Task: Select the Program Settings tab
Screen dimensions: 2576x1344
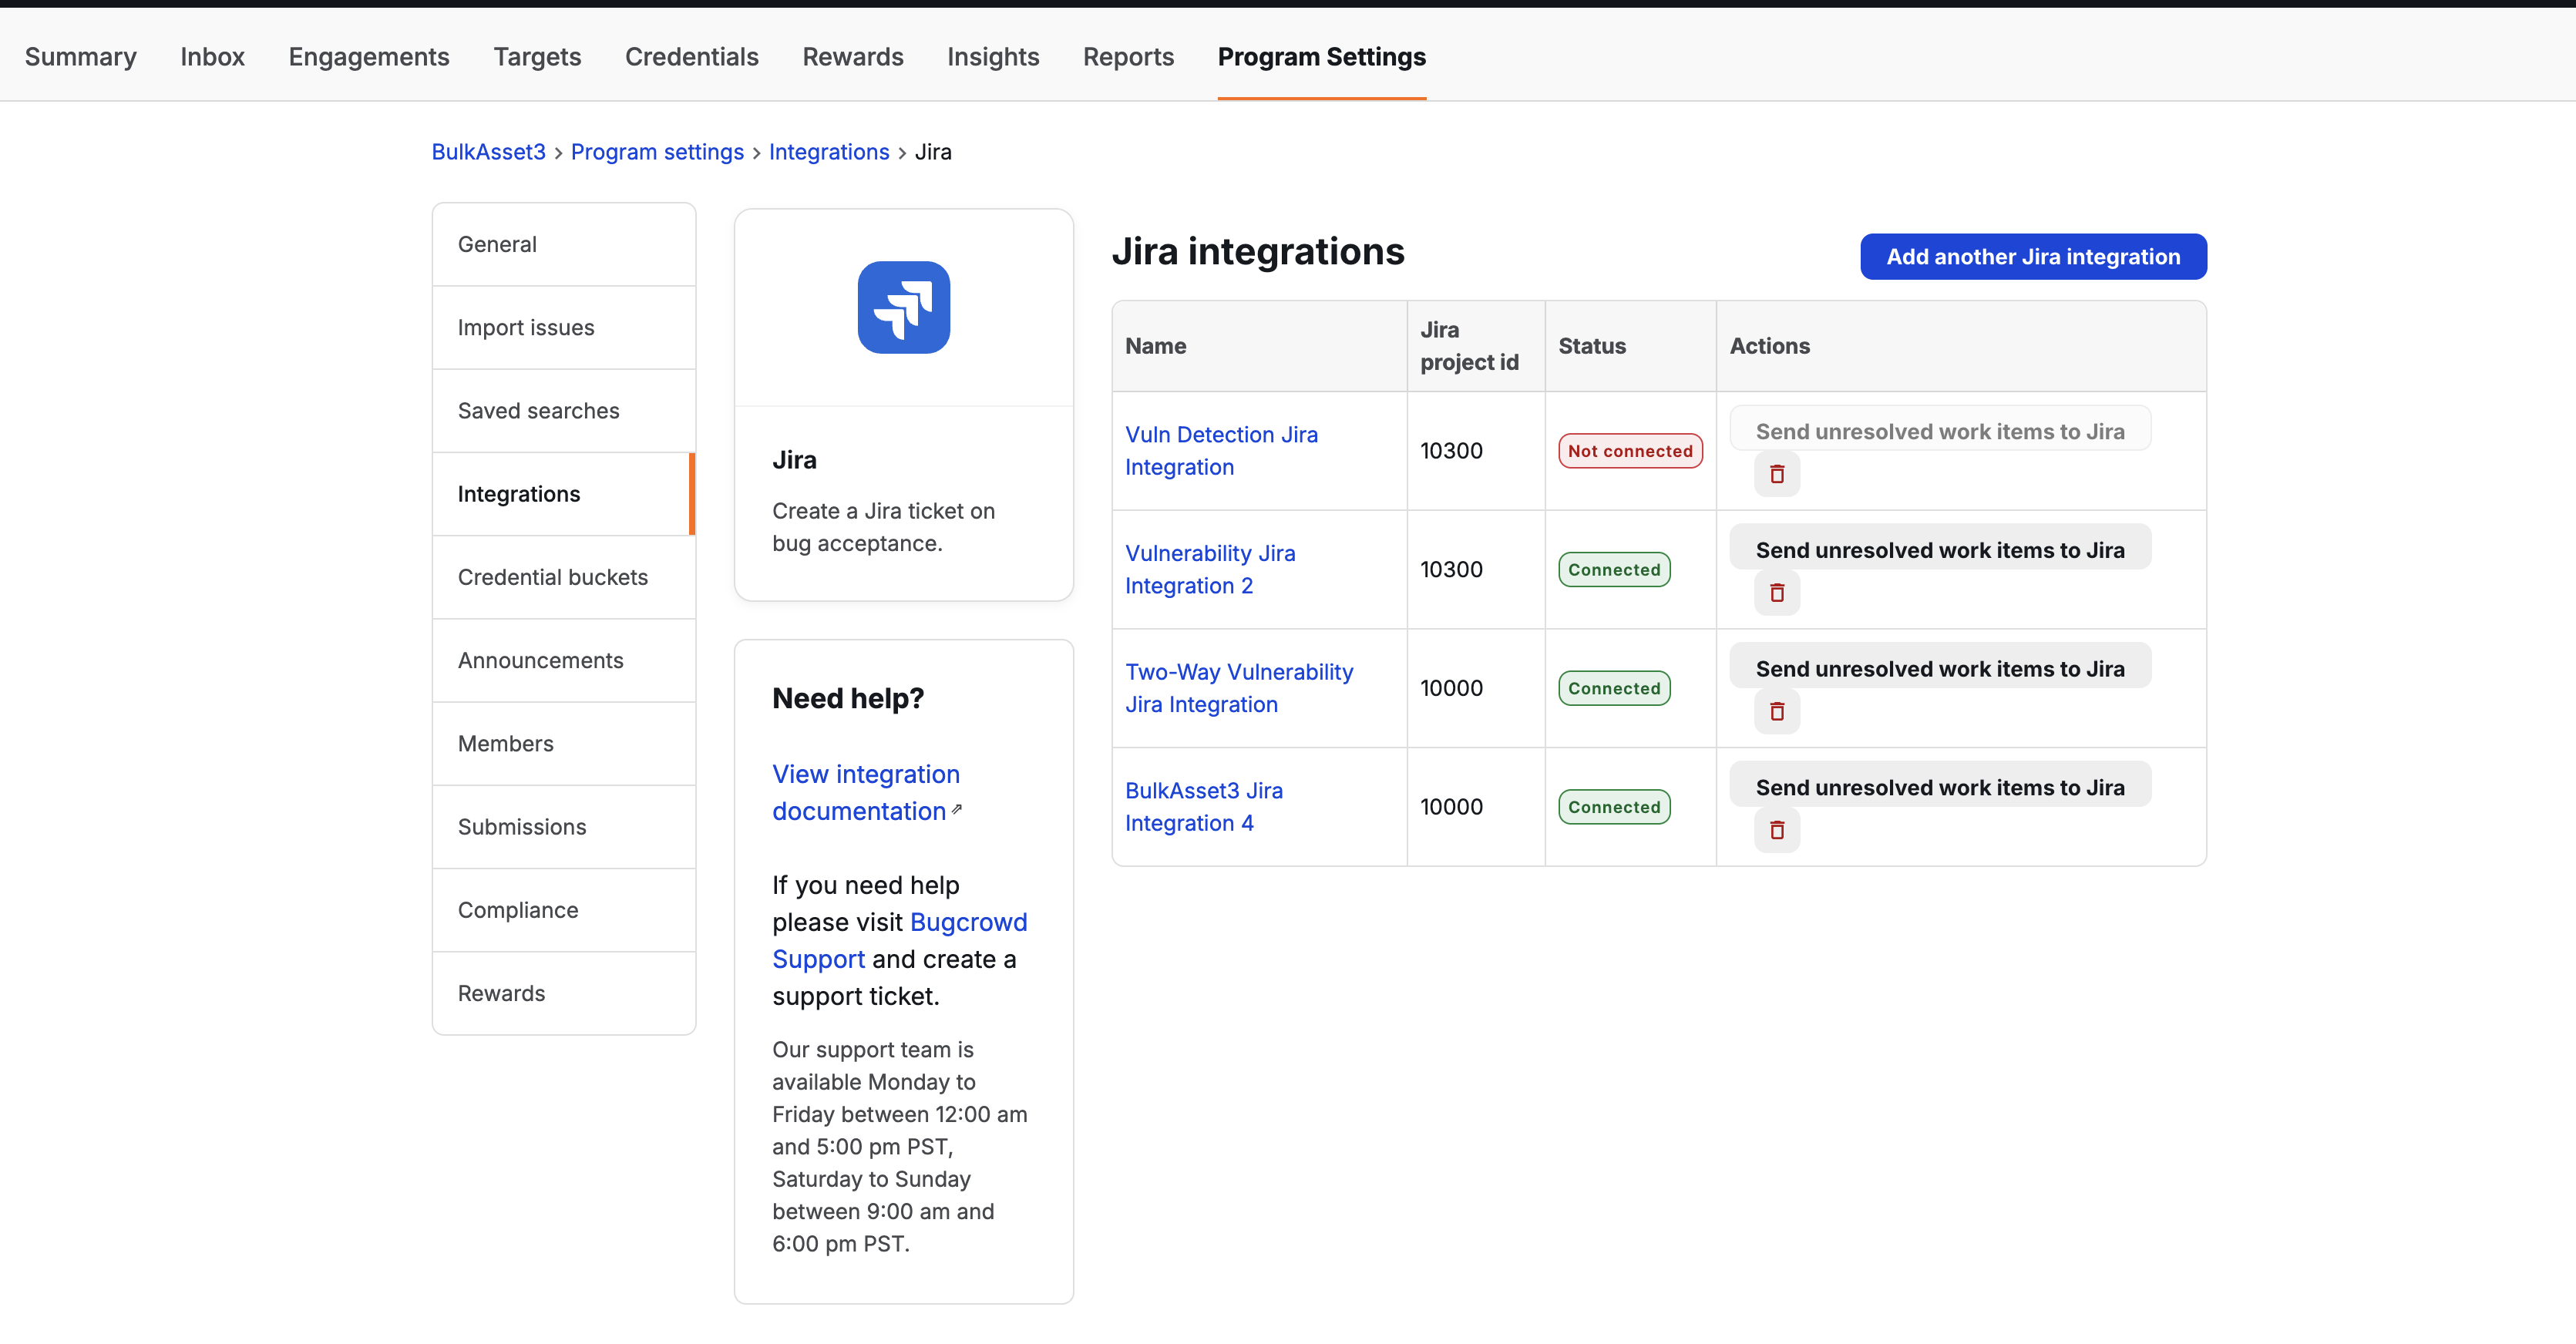Action: coord(1322,57)
